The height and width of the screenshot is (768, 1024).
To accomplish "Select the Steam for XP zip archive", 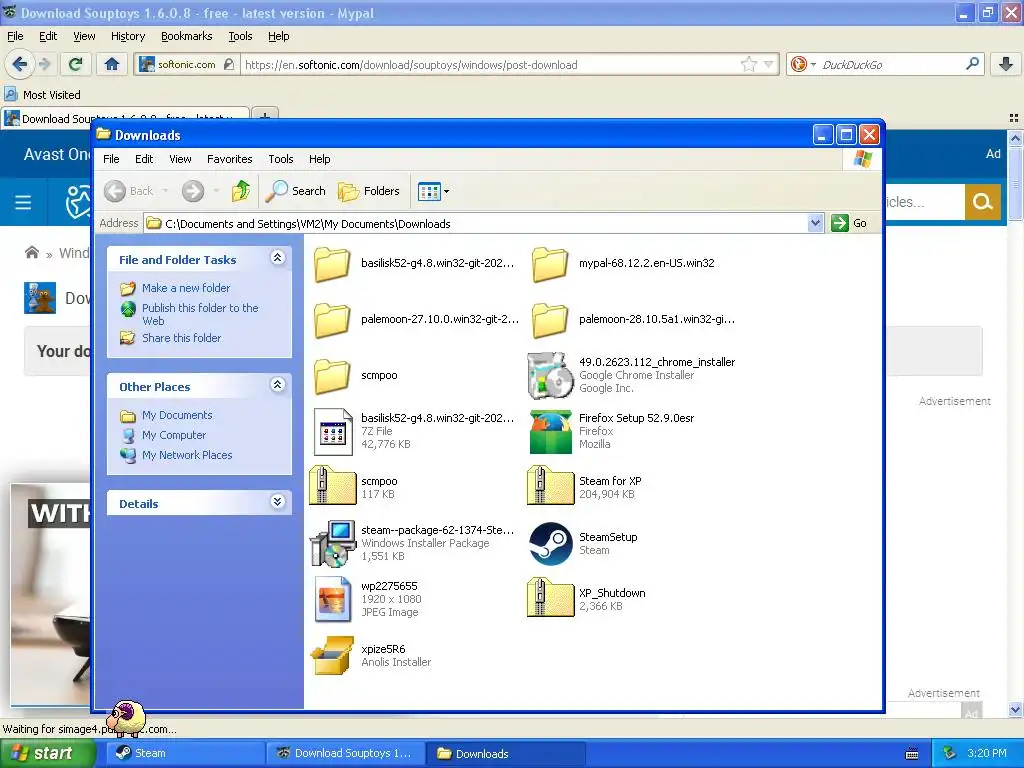I will tap(550, 487).
